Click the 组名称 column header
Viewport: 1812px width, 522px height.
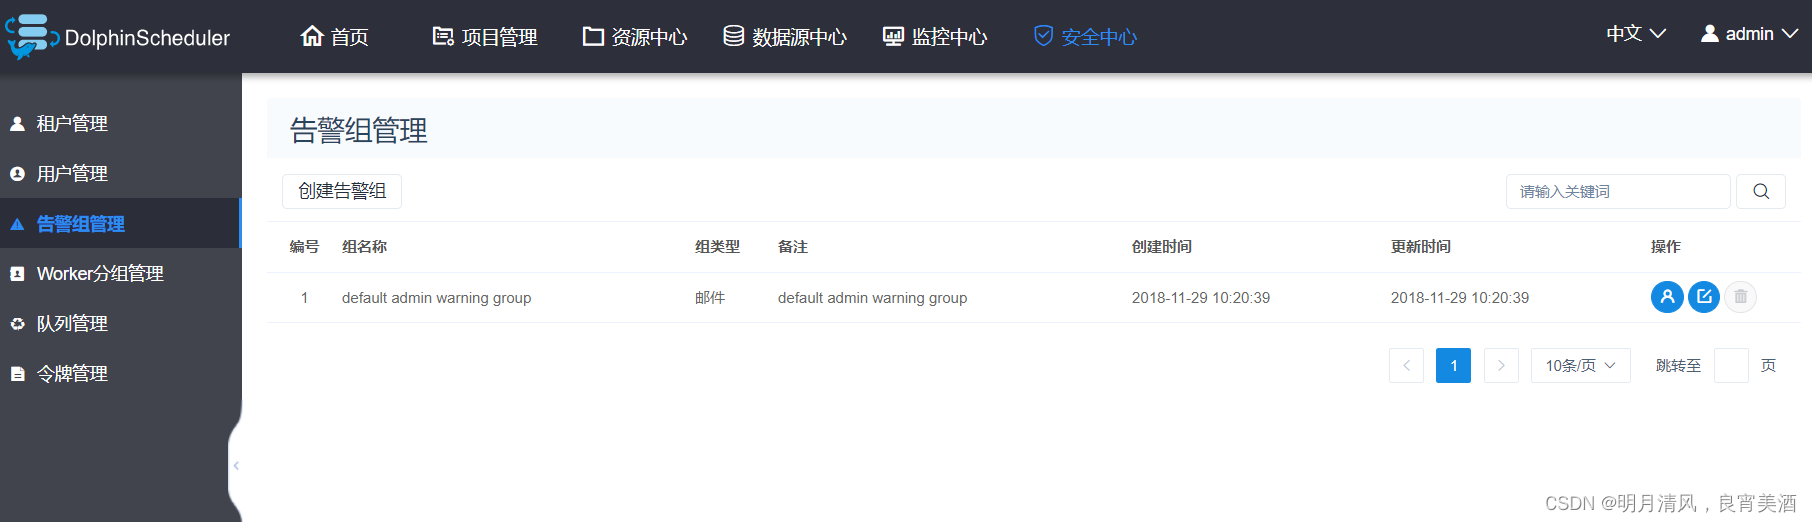coord(364,247)
